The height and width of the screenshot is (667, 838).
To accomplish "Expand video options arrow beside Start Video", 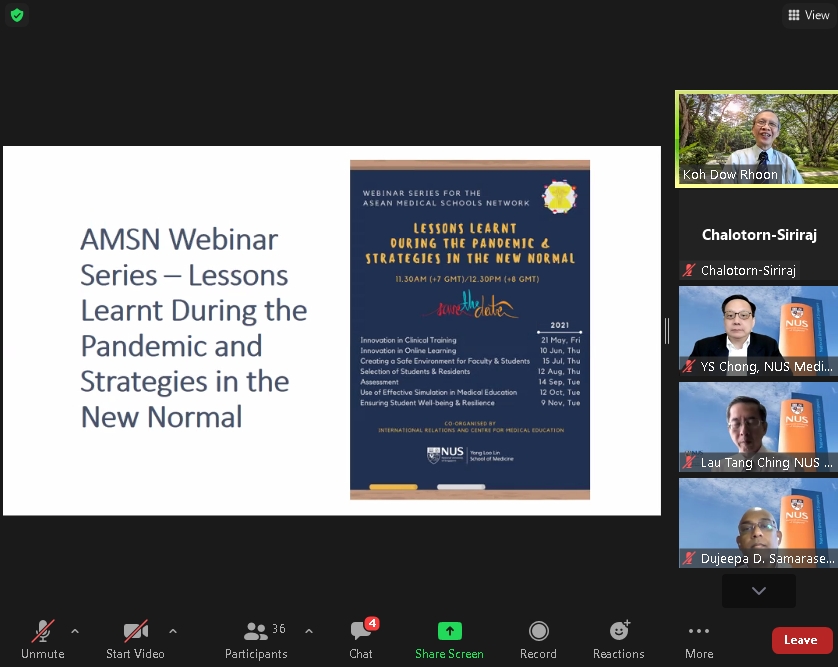I will (x=173, y=631).
